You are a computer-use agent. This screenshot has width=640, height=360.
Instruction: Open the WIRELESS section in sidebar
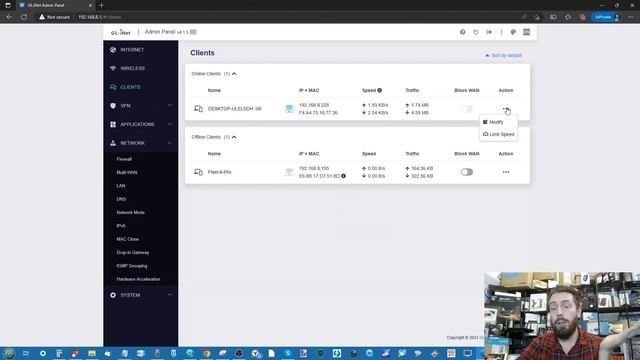point(132,69)
